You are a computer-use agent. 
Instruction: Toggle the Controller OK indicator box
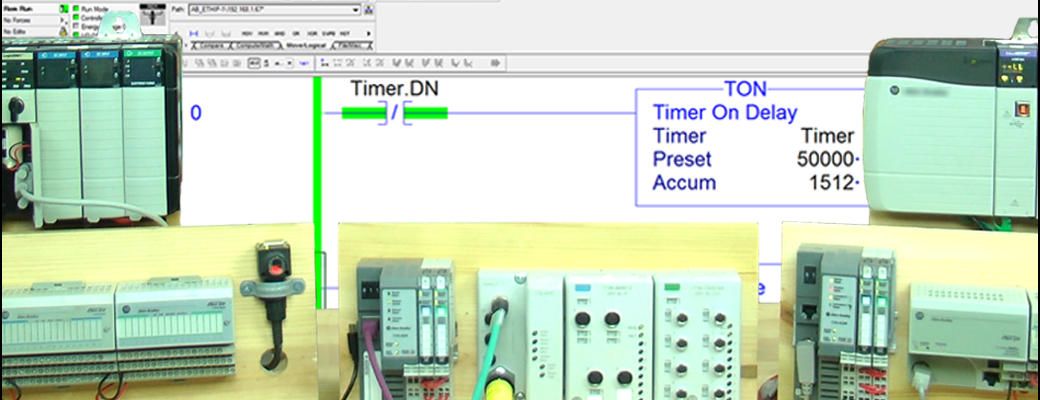coord(77,18)
